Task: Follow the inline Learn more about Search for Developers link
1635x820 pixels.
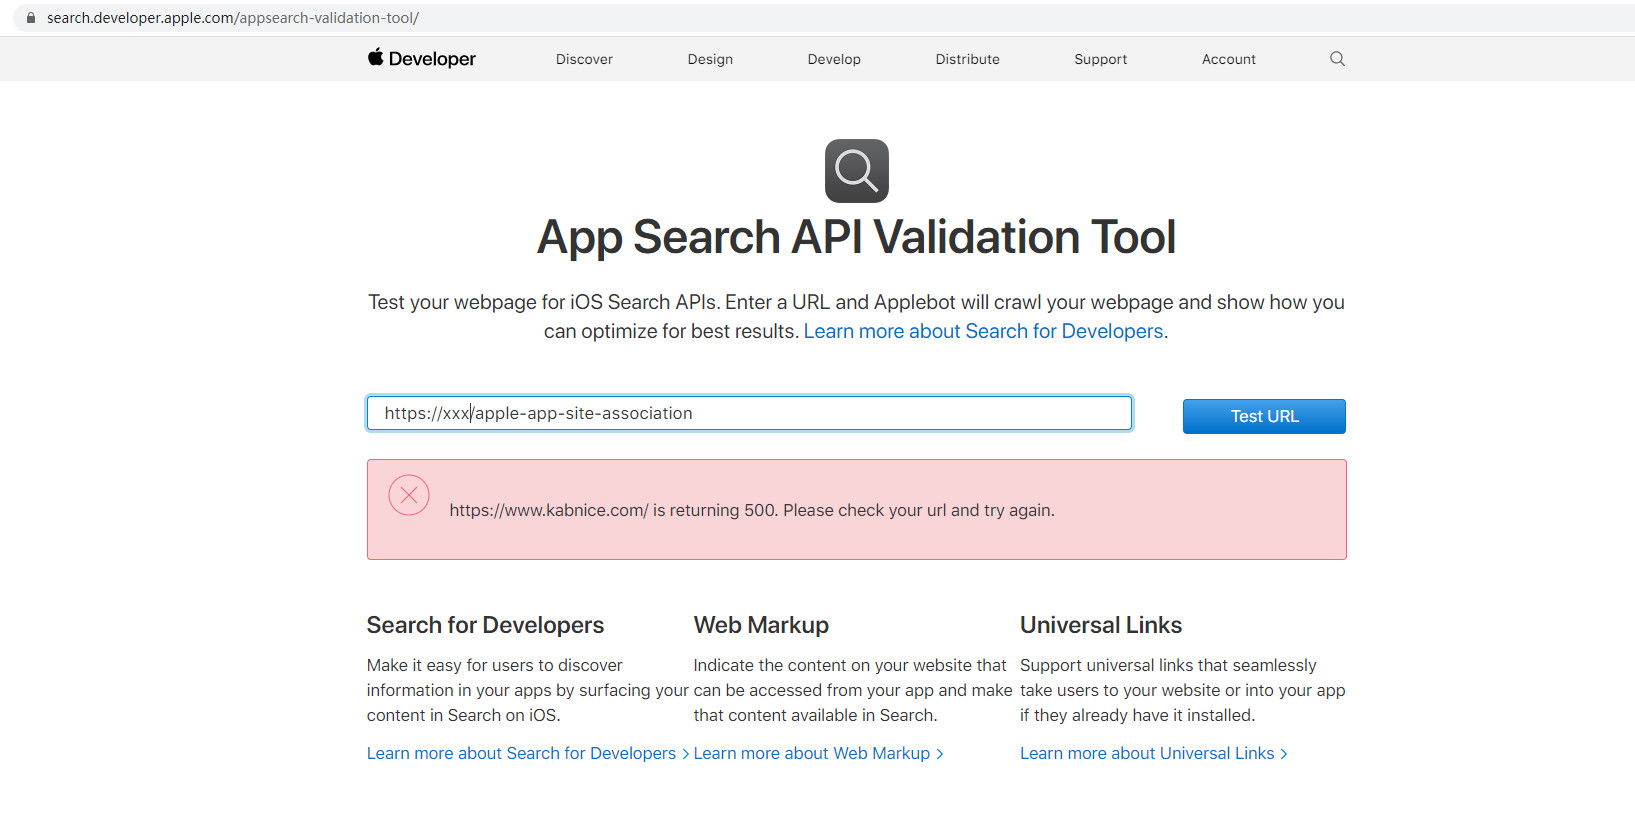Action: click(983, 331)
